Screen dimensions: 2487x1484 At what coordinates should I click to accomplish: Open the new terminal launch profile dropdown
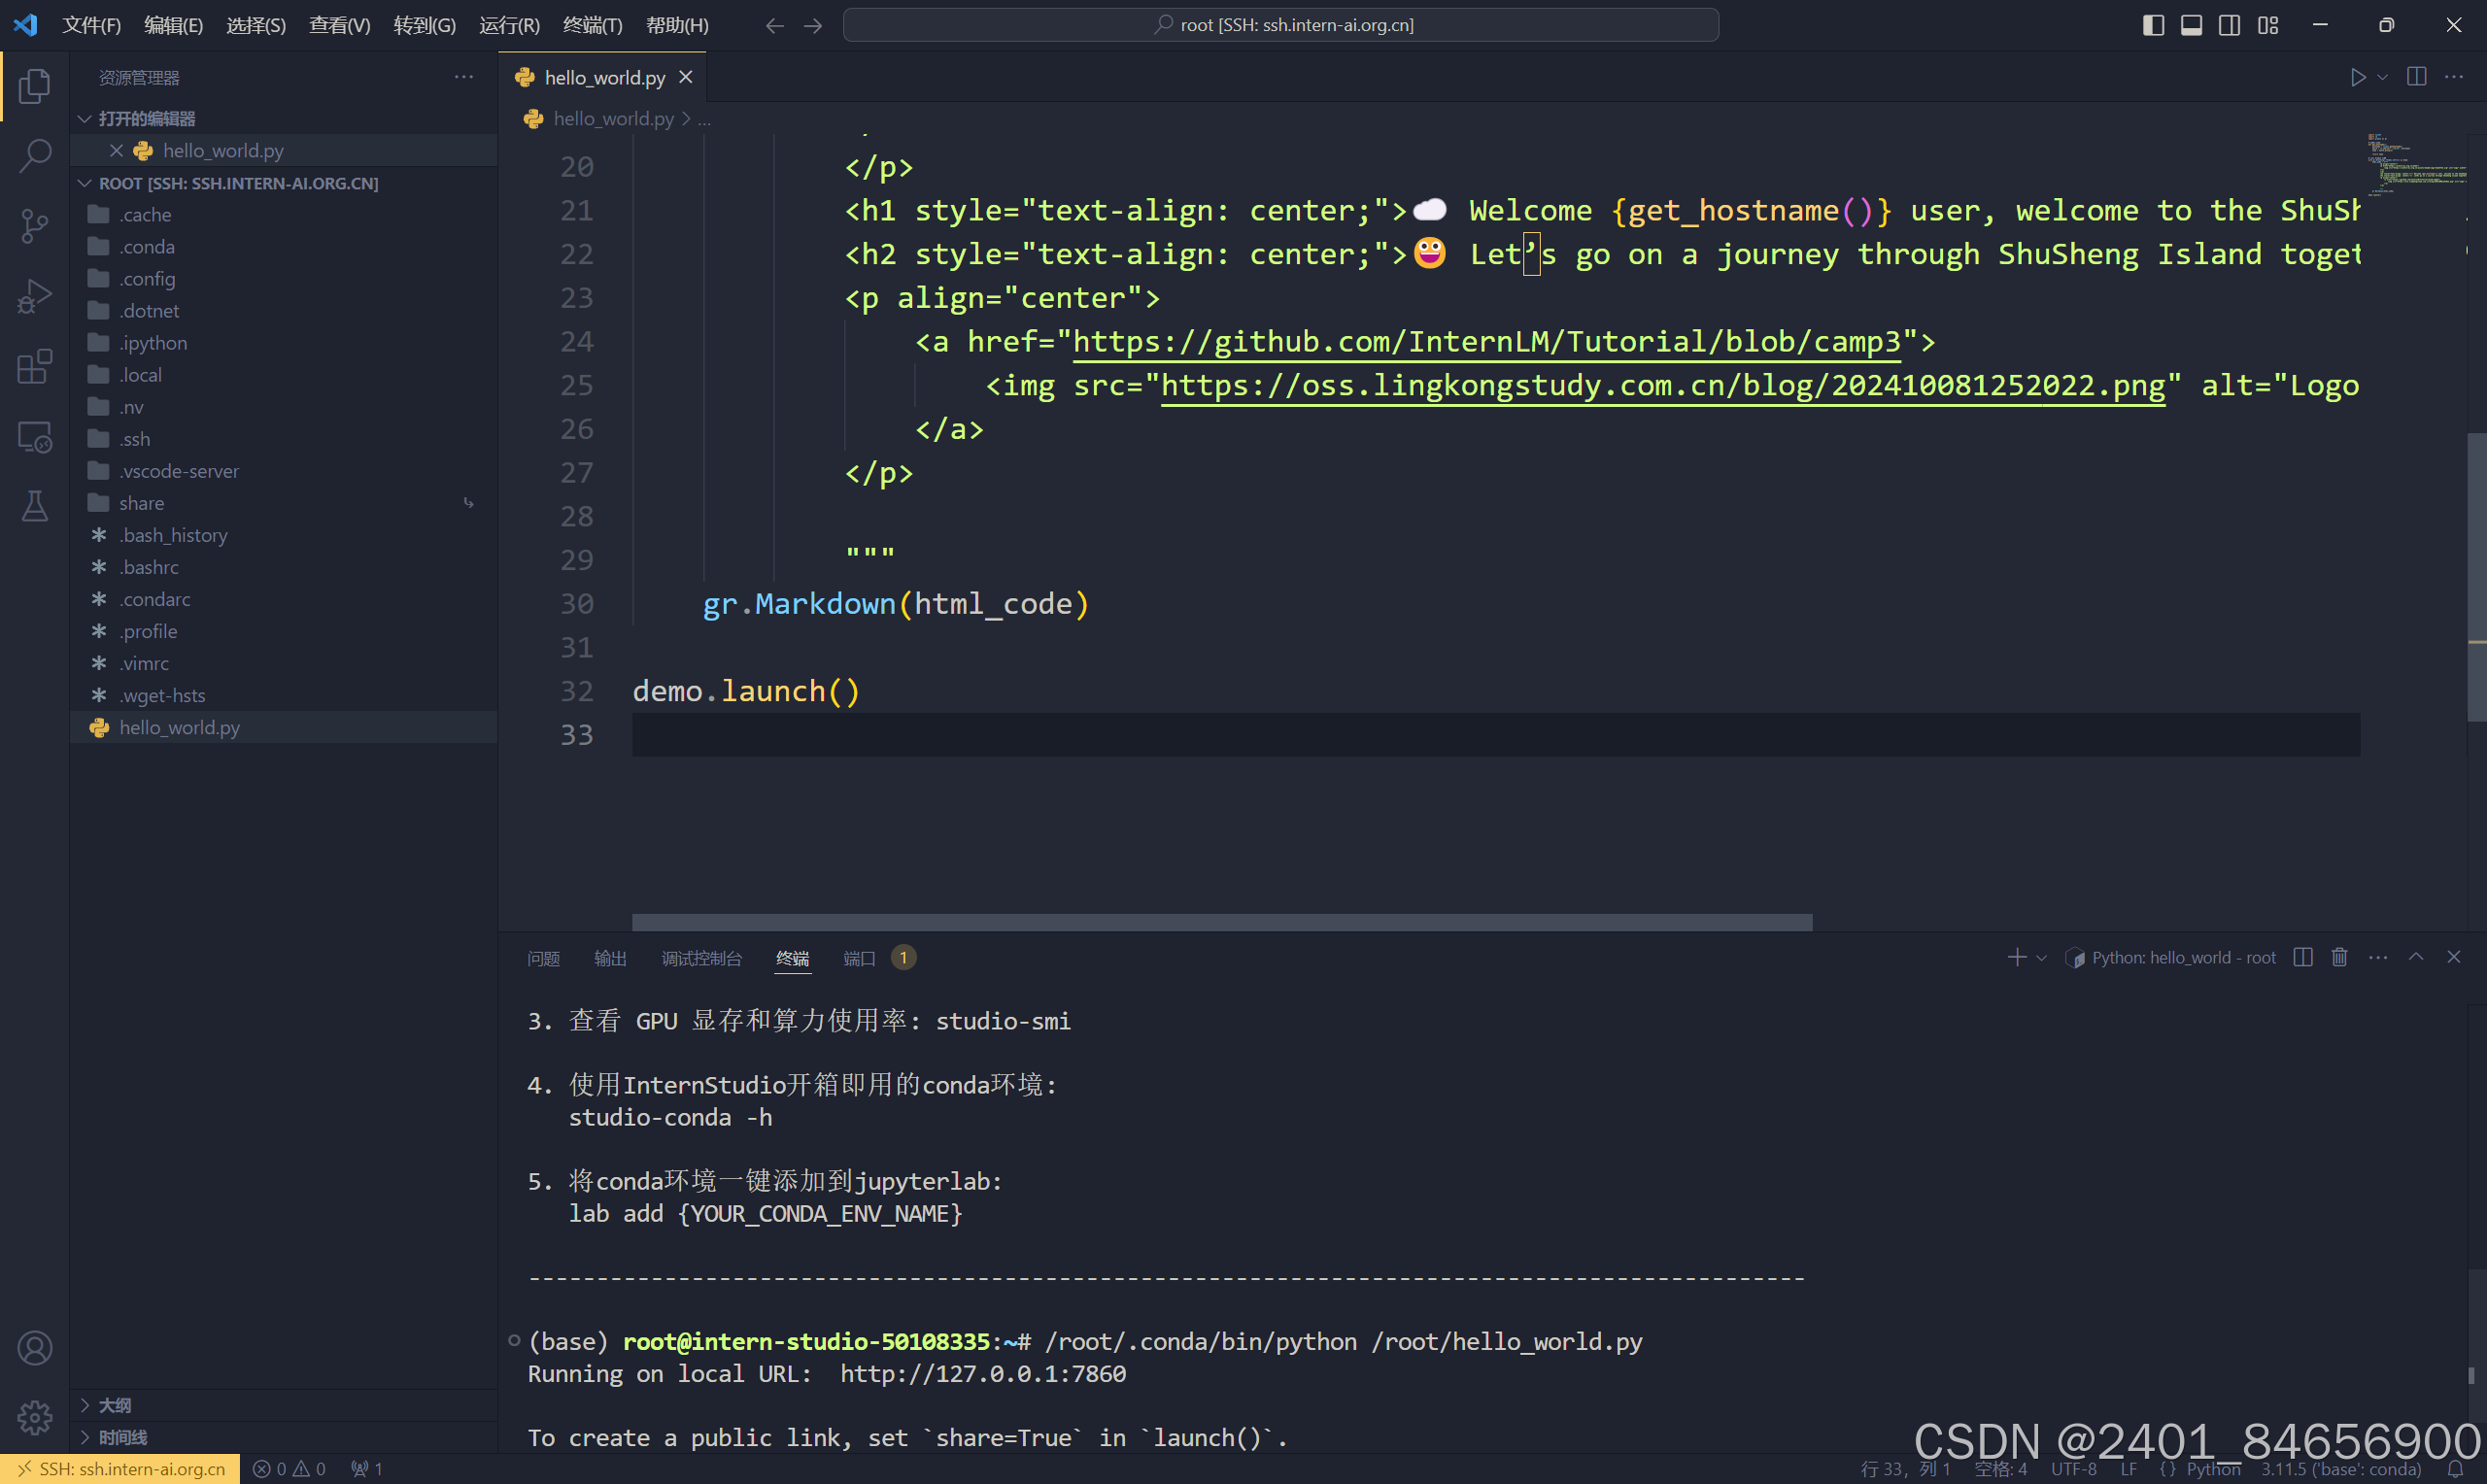(x=2042, y=958)
